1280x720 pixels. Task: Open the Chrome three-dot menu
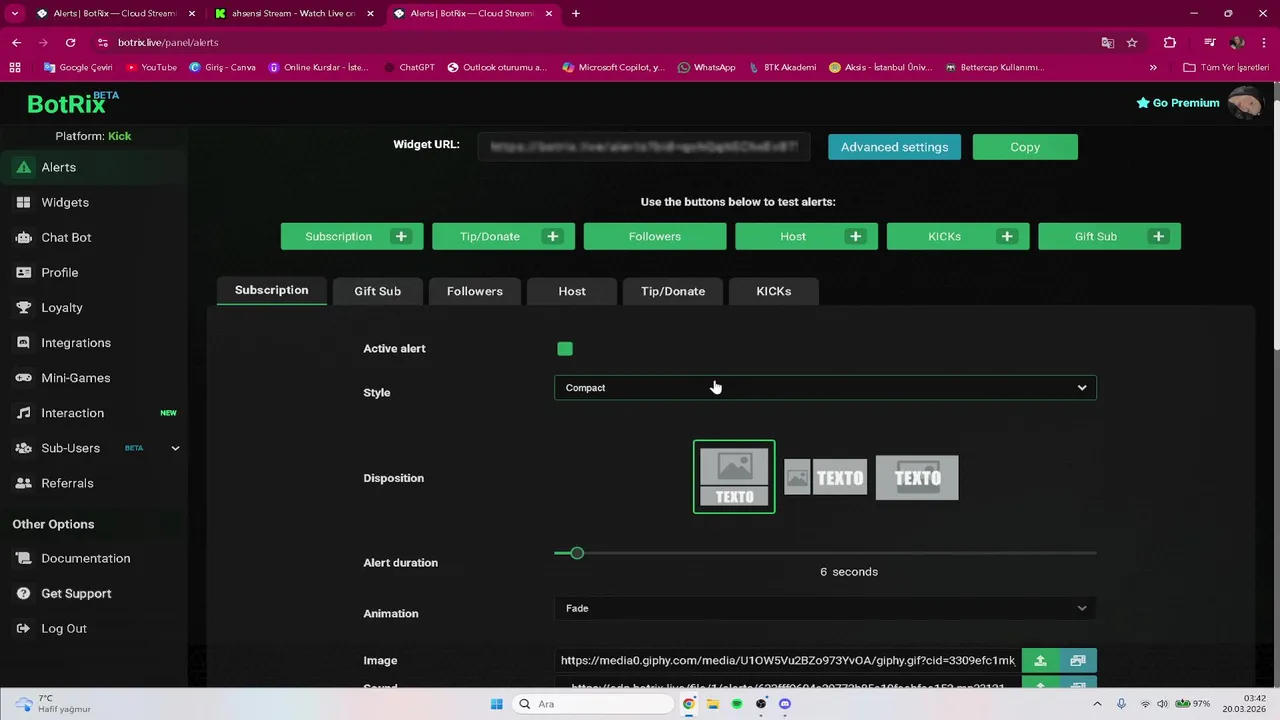click(1263, 42)
